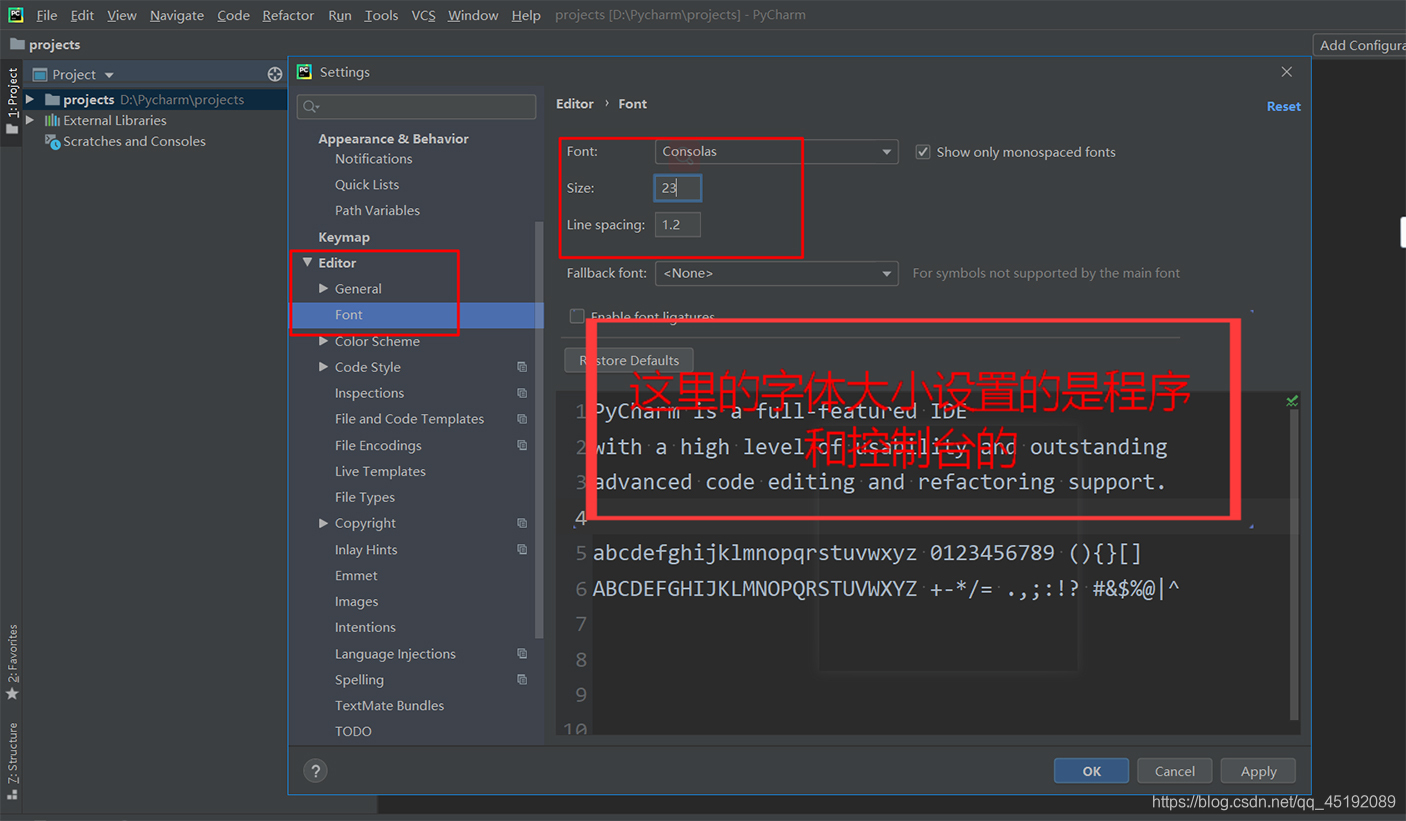
Task: Click the projects folder icon in tree
Action: (52, 99)
